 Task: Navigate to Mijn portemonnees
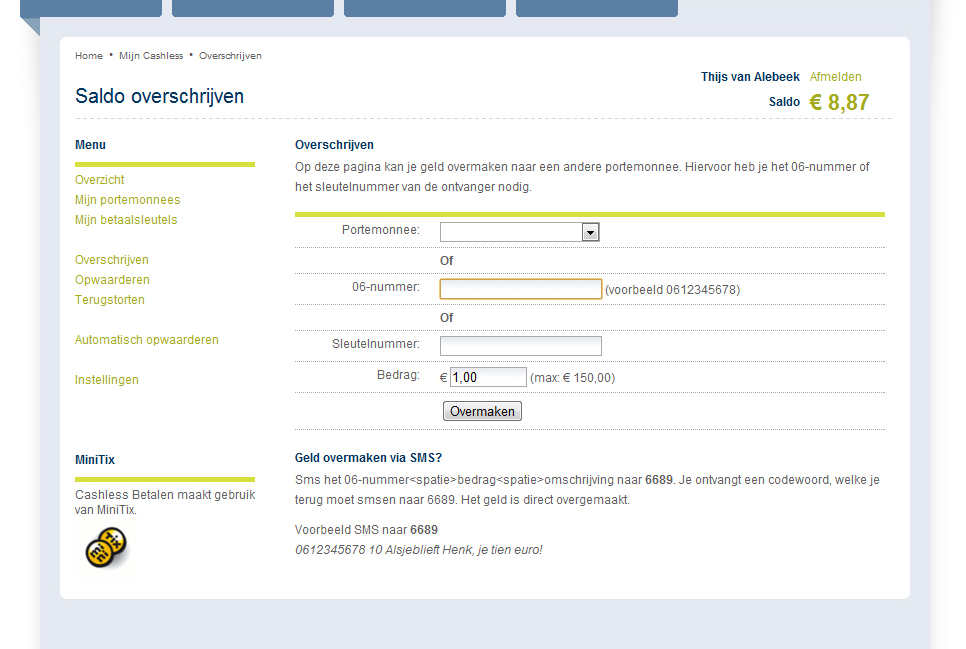[127, 200]
